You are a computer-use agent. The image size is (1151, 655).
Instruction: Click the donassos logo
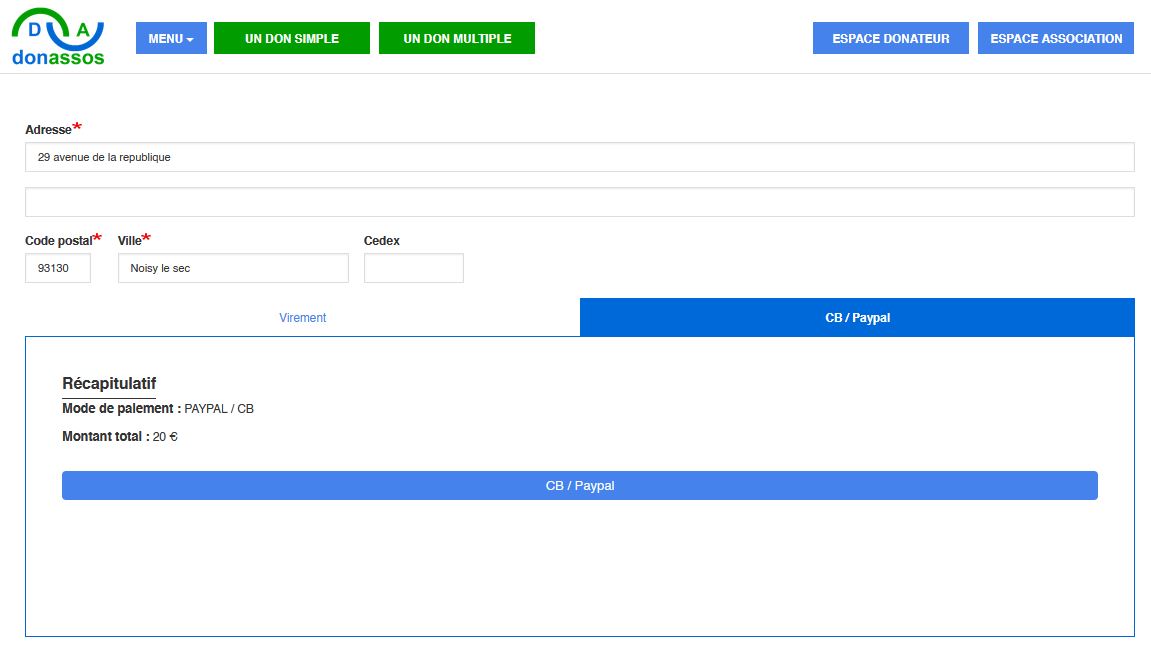58,38
